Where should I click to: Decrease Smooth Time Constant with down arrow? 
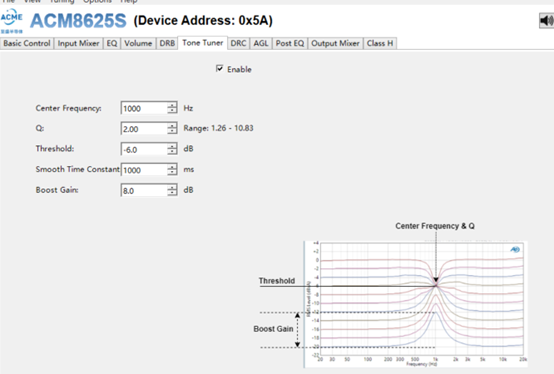[x=172, y=173]
